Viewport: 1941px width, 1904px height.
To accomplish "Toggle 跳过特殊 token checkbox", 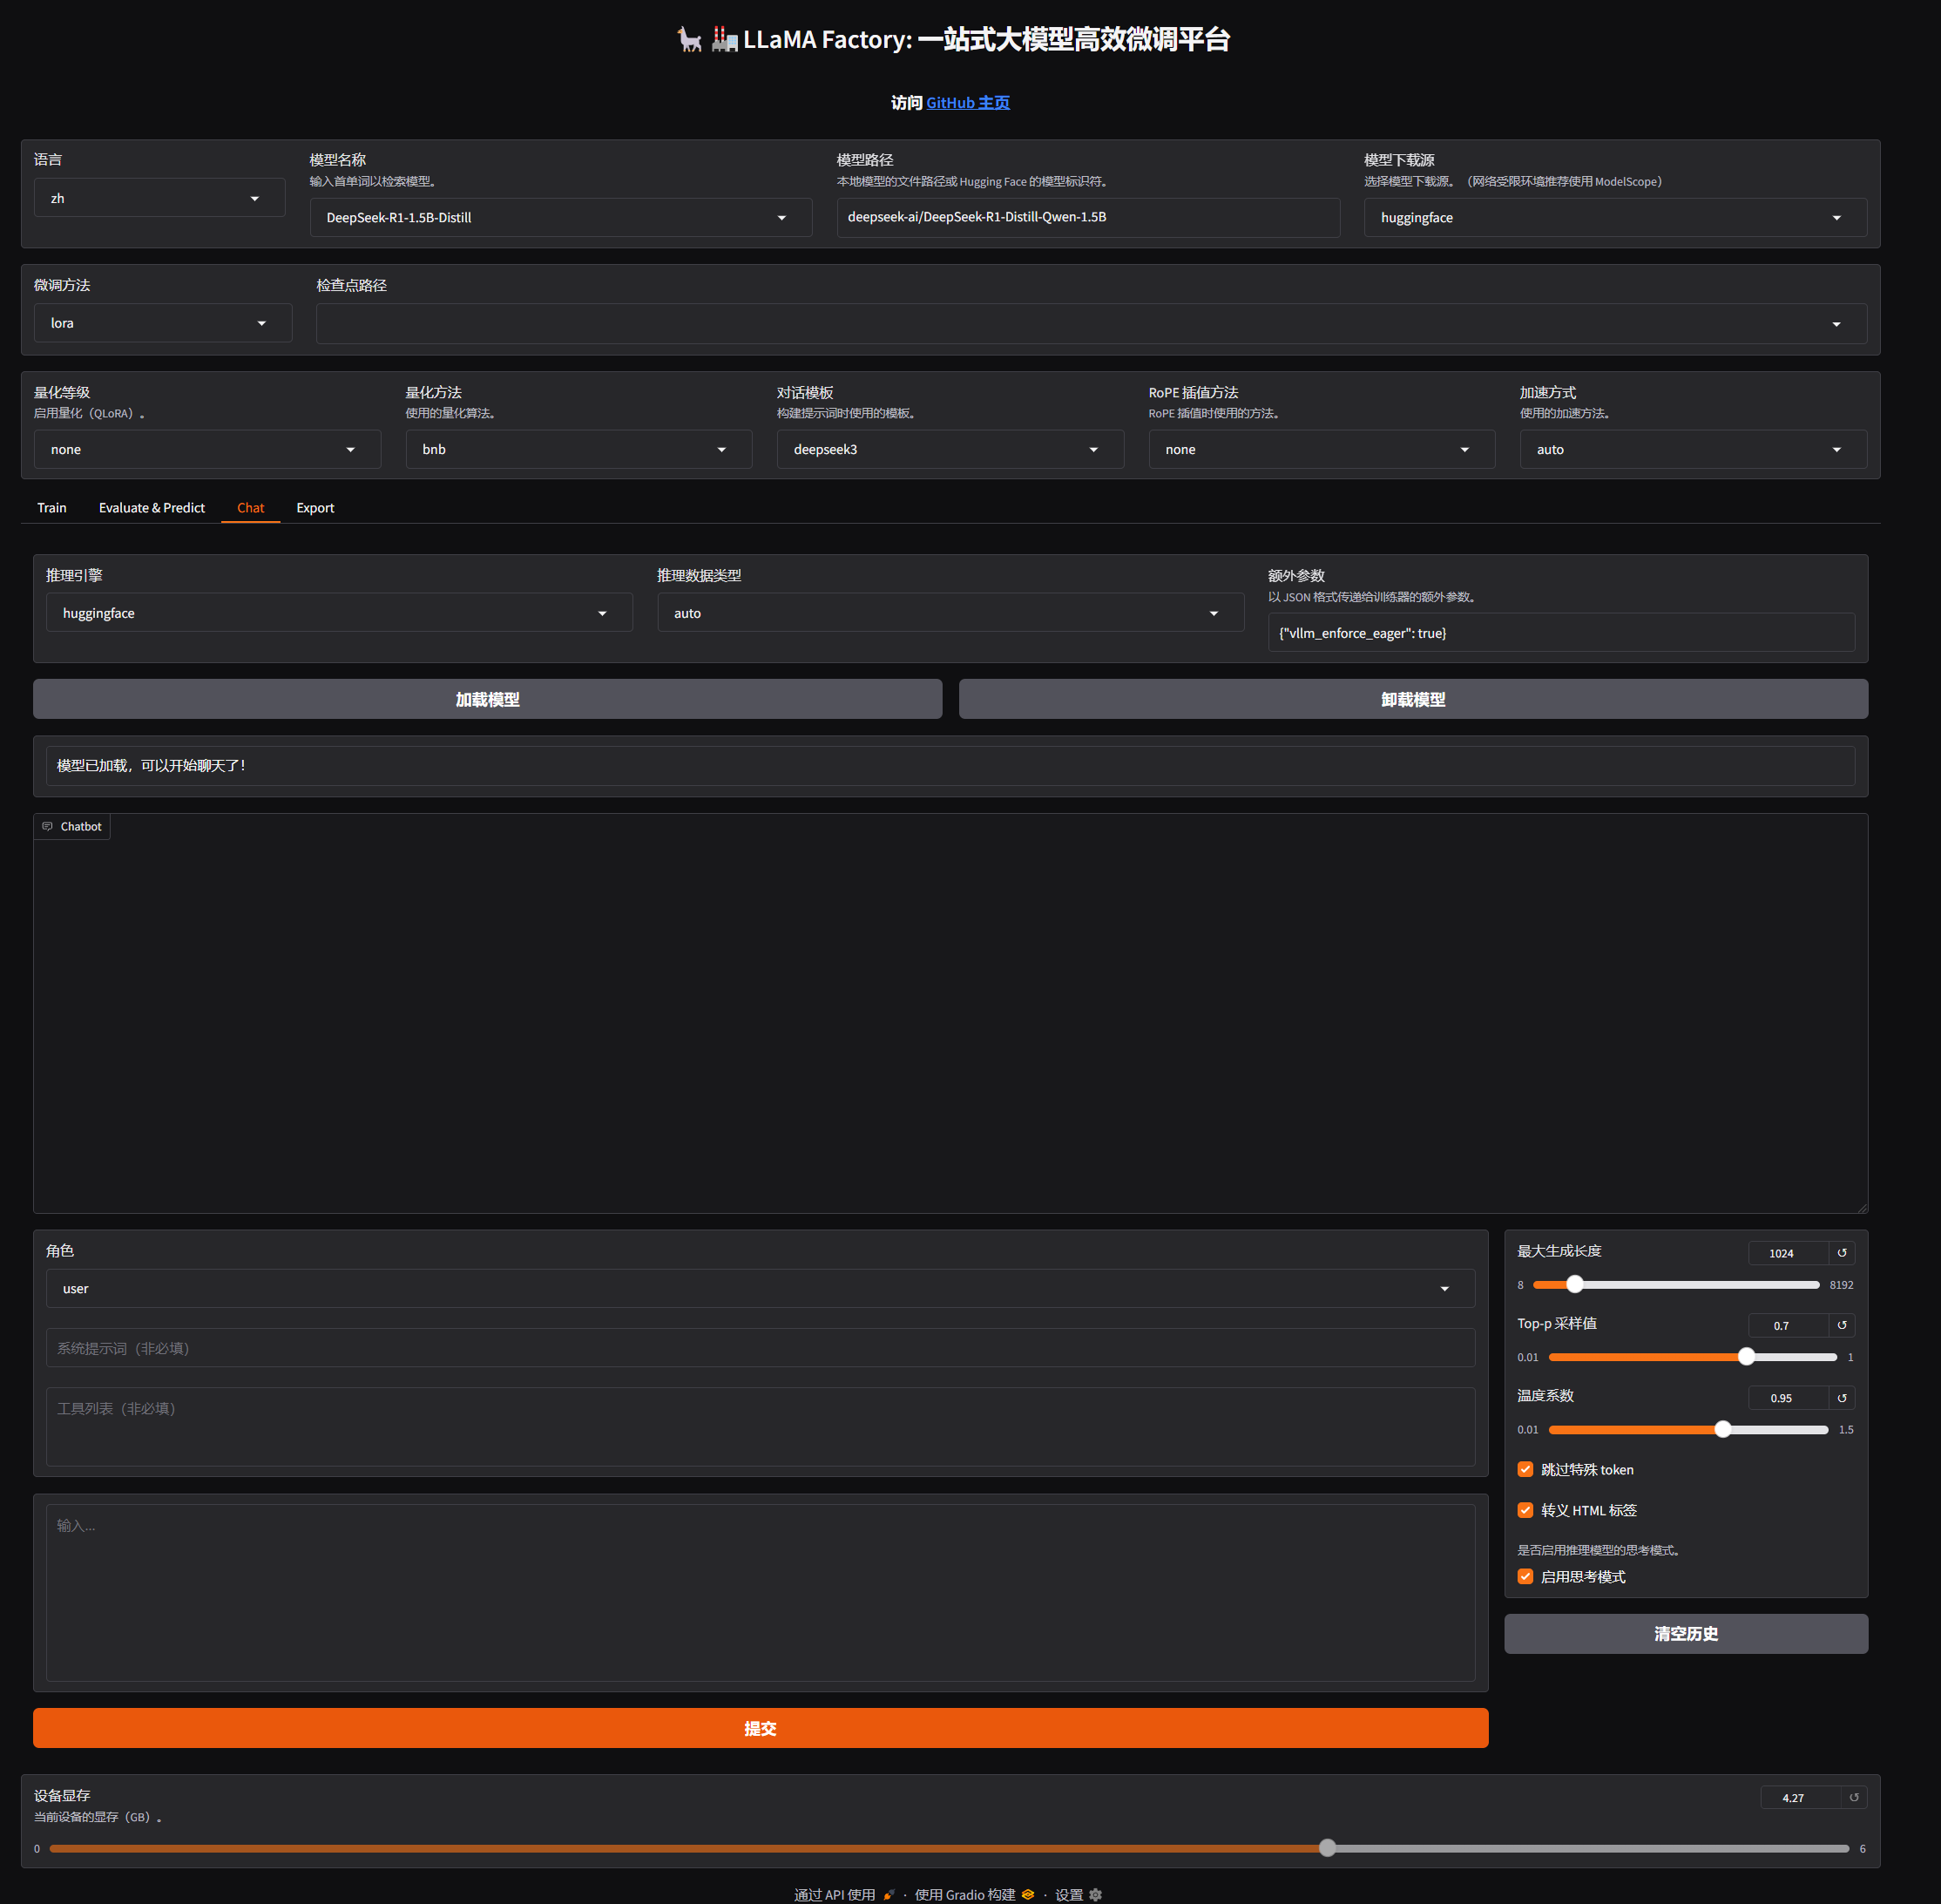I will pos(1525,1469).
